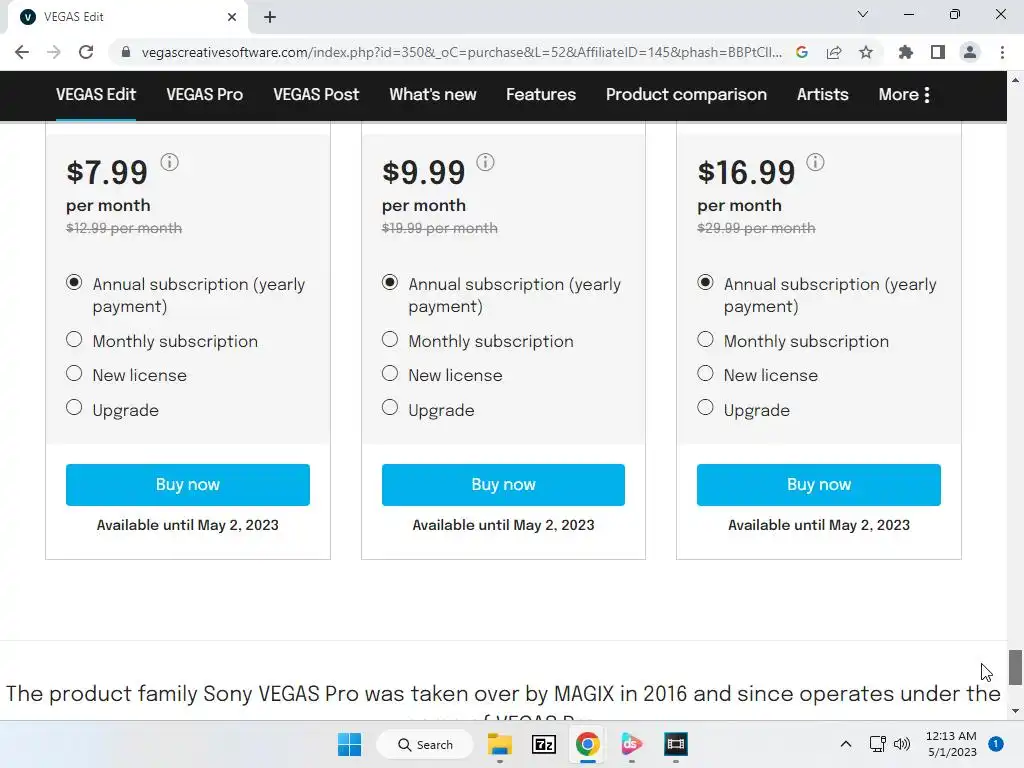
Task: Open the Chrome tab search chevron
Action: point(863,15)
